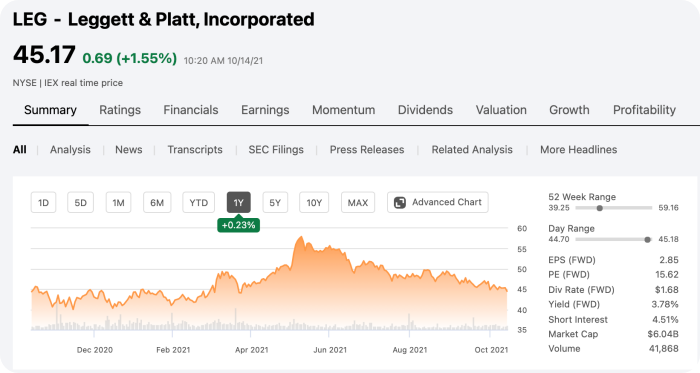Open the Ratings tab
Viewport: 700px width, 373px height.
tap(120, 110)
